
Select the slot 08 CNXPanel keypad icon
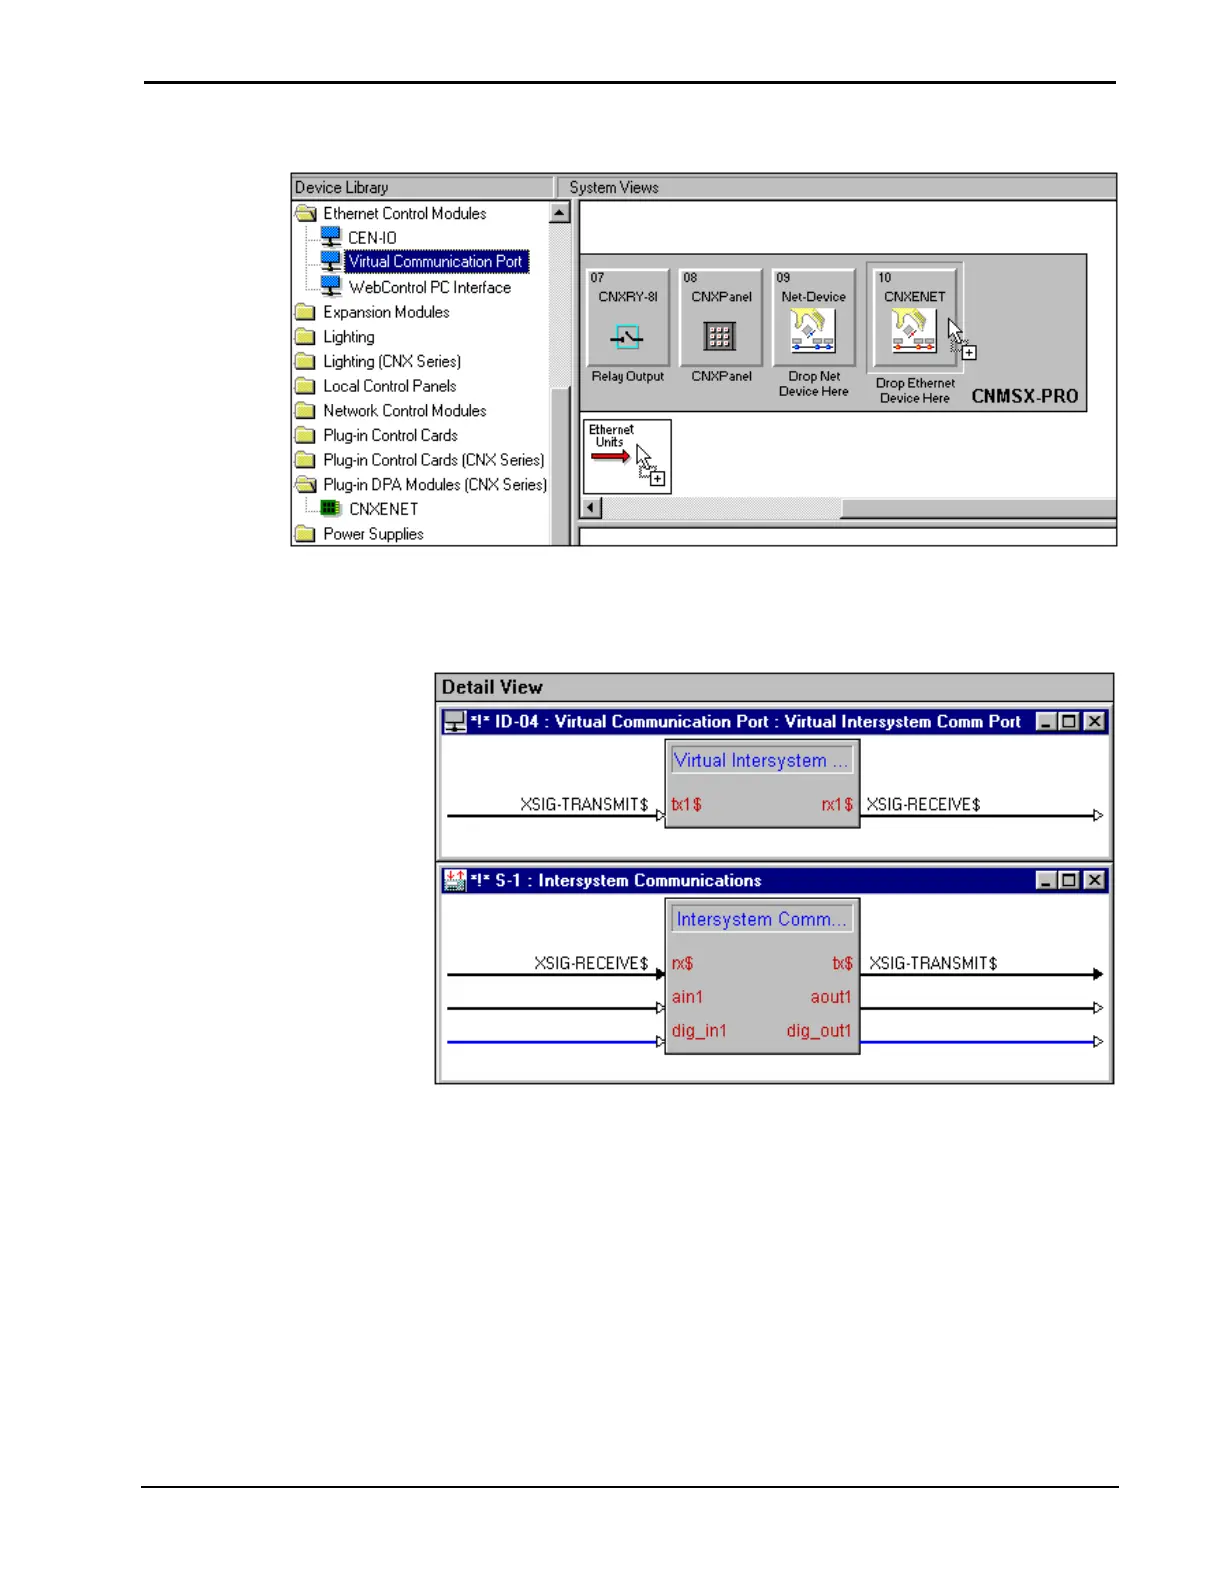720,336
